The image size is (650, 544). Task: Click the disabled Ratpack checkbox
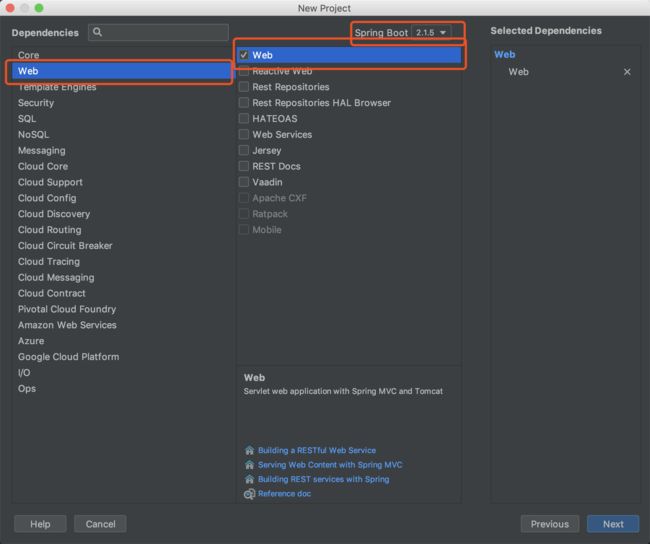244,214
